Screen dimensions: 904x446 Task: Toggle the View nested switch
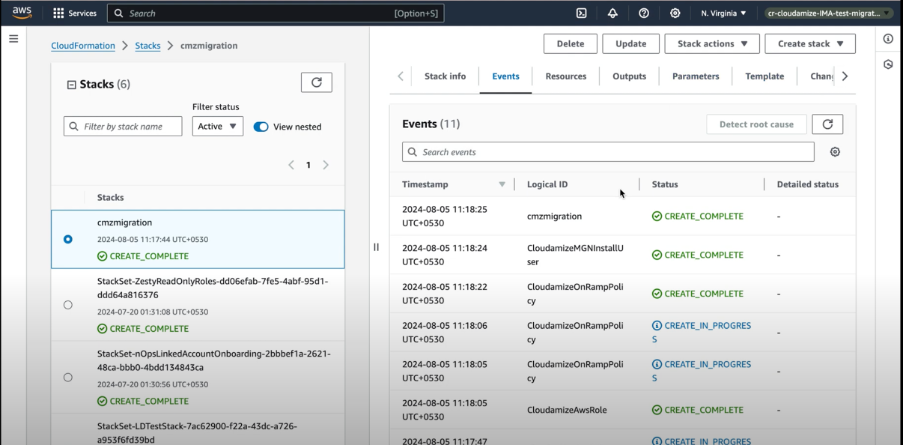pos(261,127)
